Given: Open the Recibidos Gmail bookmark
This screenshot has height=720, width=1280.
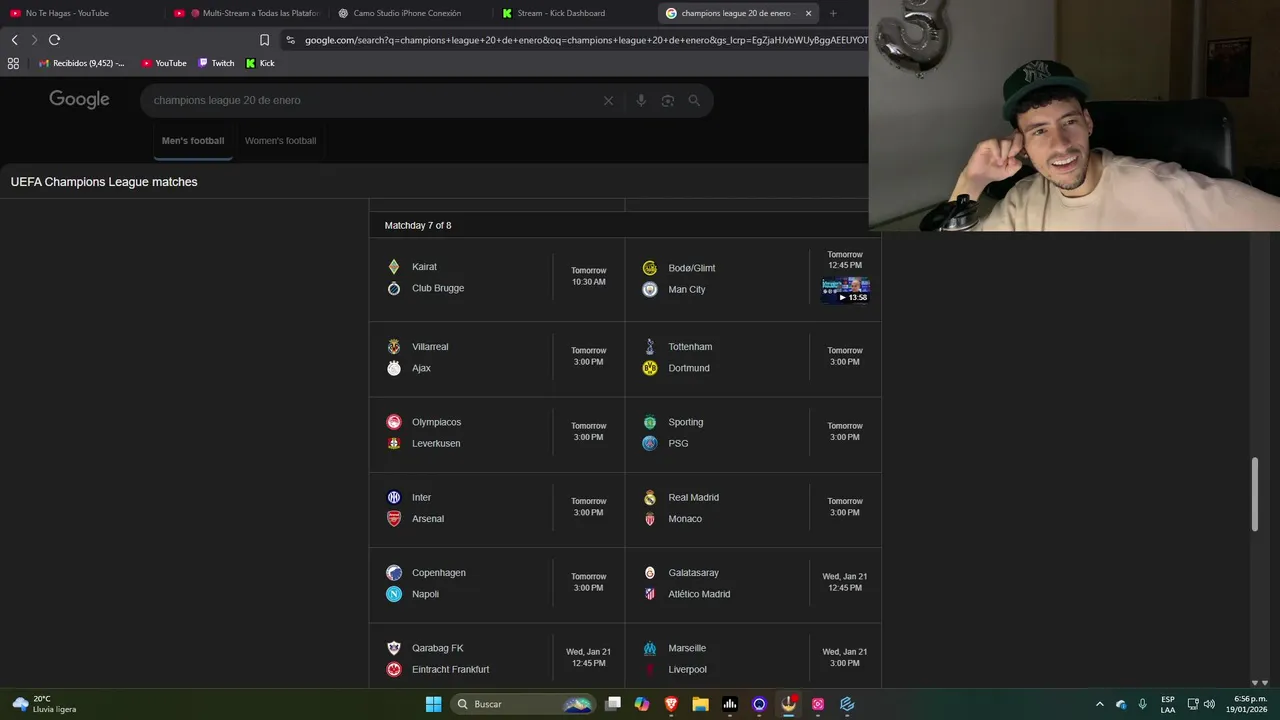Looking at the screenshot, I should (82, 63).
